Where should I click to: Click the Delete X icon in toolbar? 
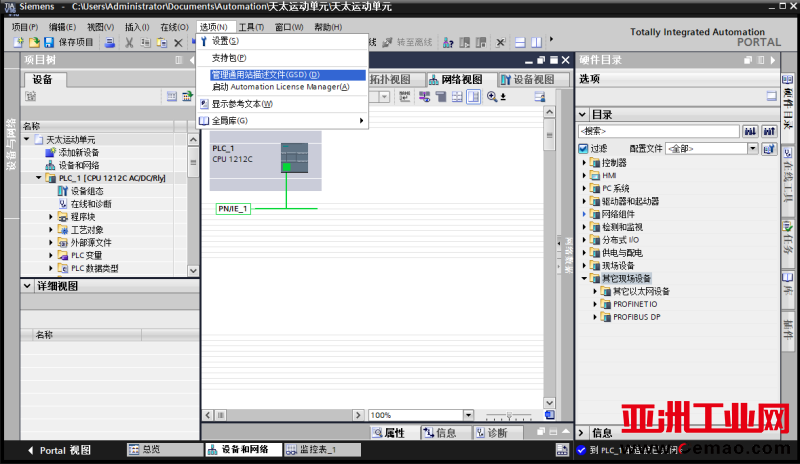(178, 42)
